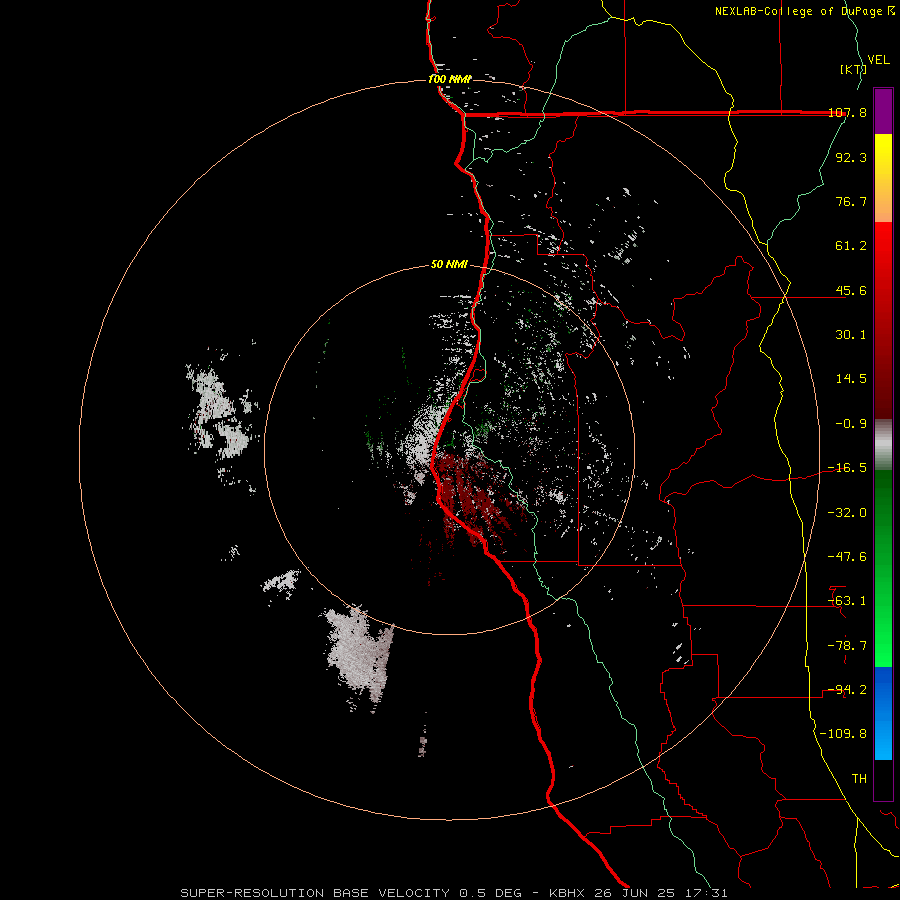This screenshot has height=900, width=900.
Task: Click the 92.3 velocity scale value
Action: tap(851, 157)
